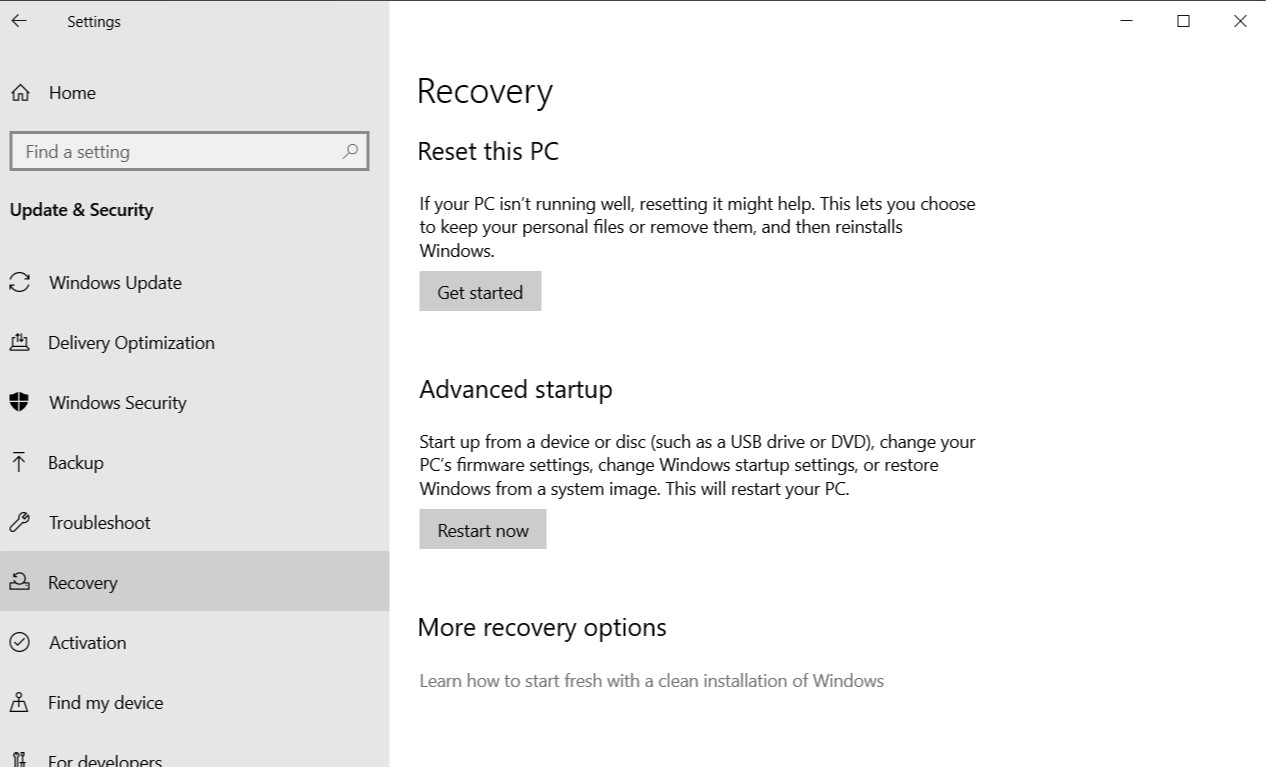Image resolution: width=1266 pixels, height=767 pixels.
Task: Click the Backup upward arrow icon
Action: (19, 462)
